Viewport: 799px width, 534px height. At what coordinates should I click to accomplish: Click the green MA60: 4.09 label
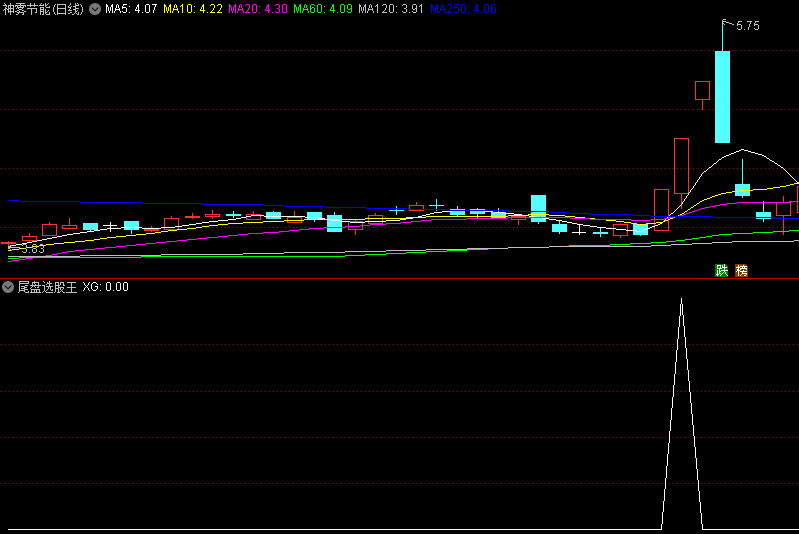[x=323, y=9]
